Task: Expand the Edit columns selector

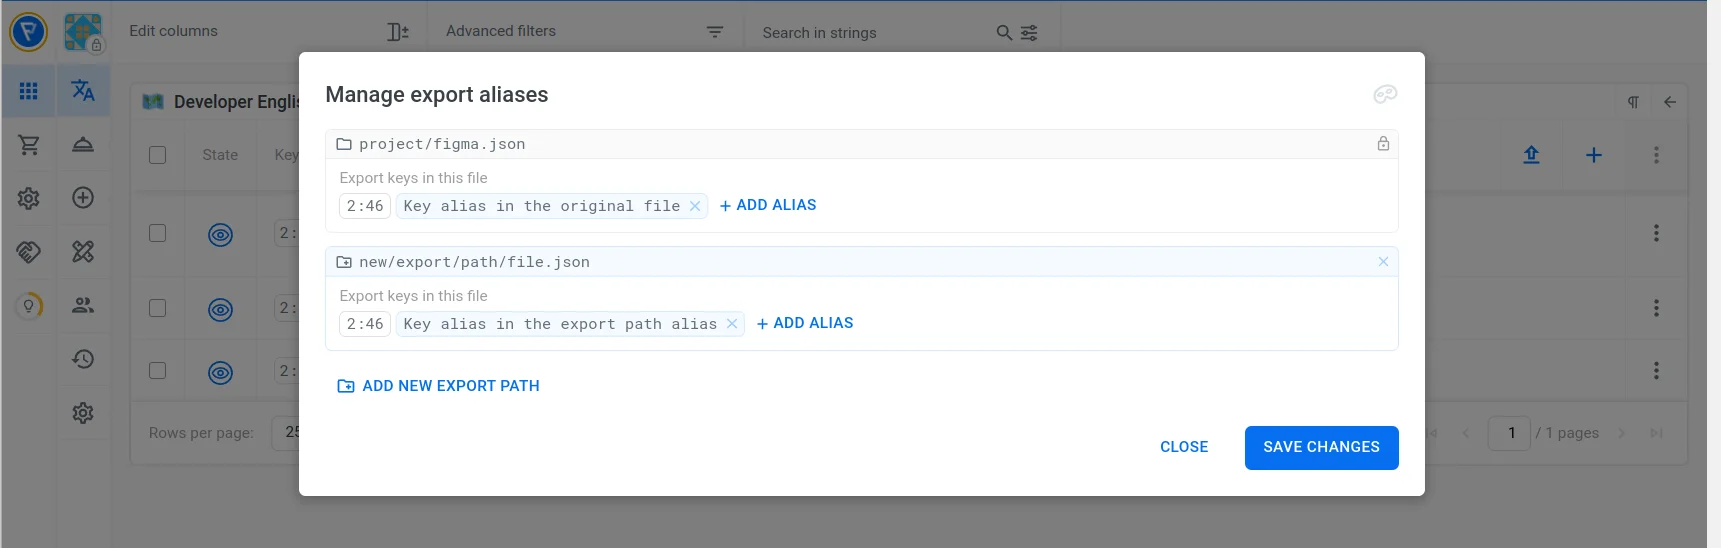Action: coord(269,32)
